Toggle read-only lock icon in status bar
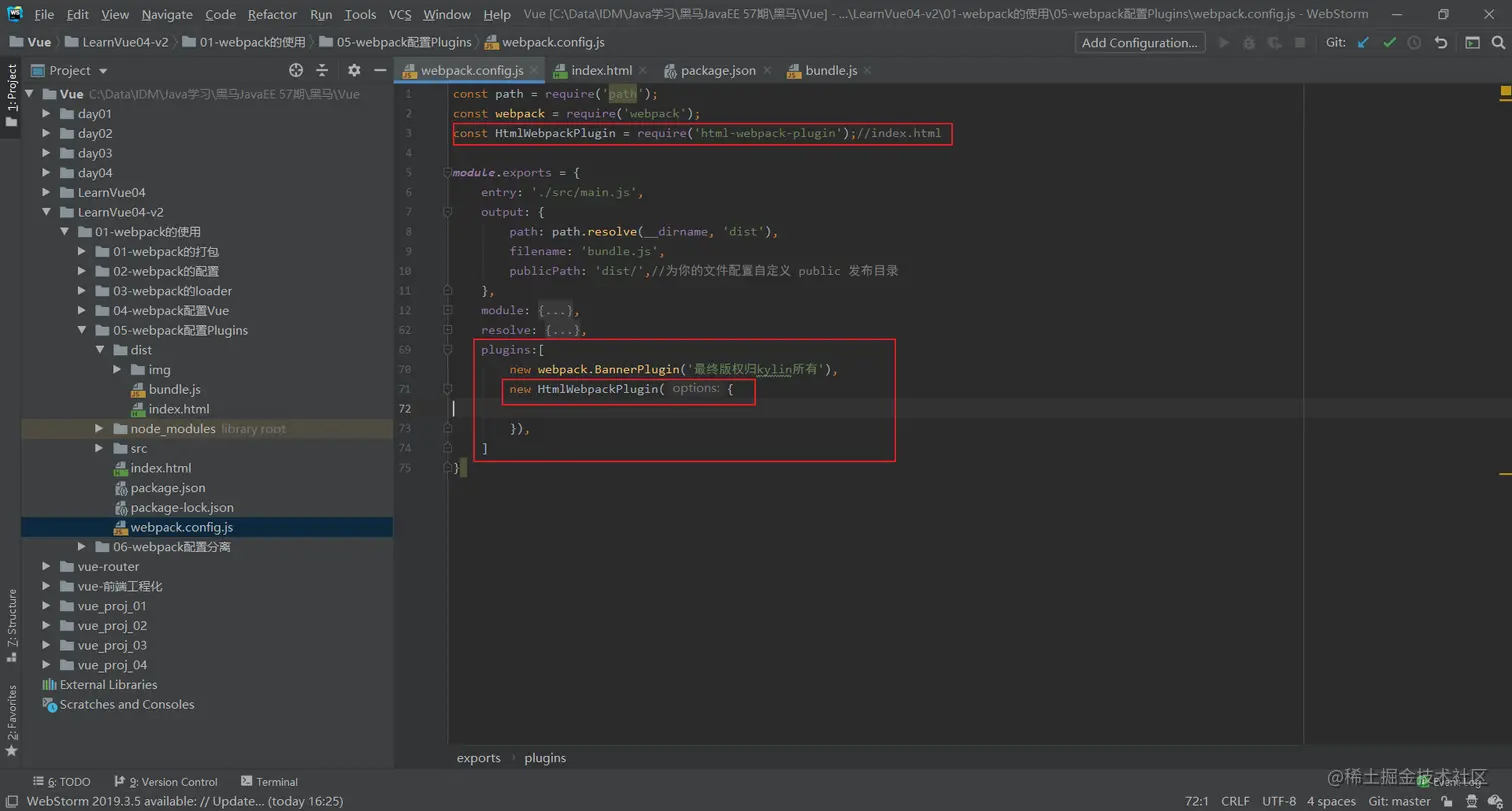This screenshot has height=811, width=1512. (1447, 801)
